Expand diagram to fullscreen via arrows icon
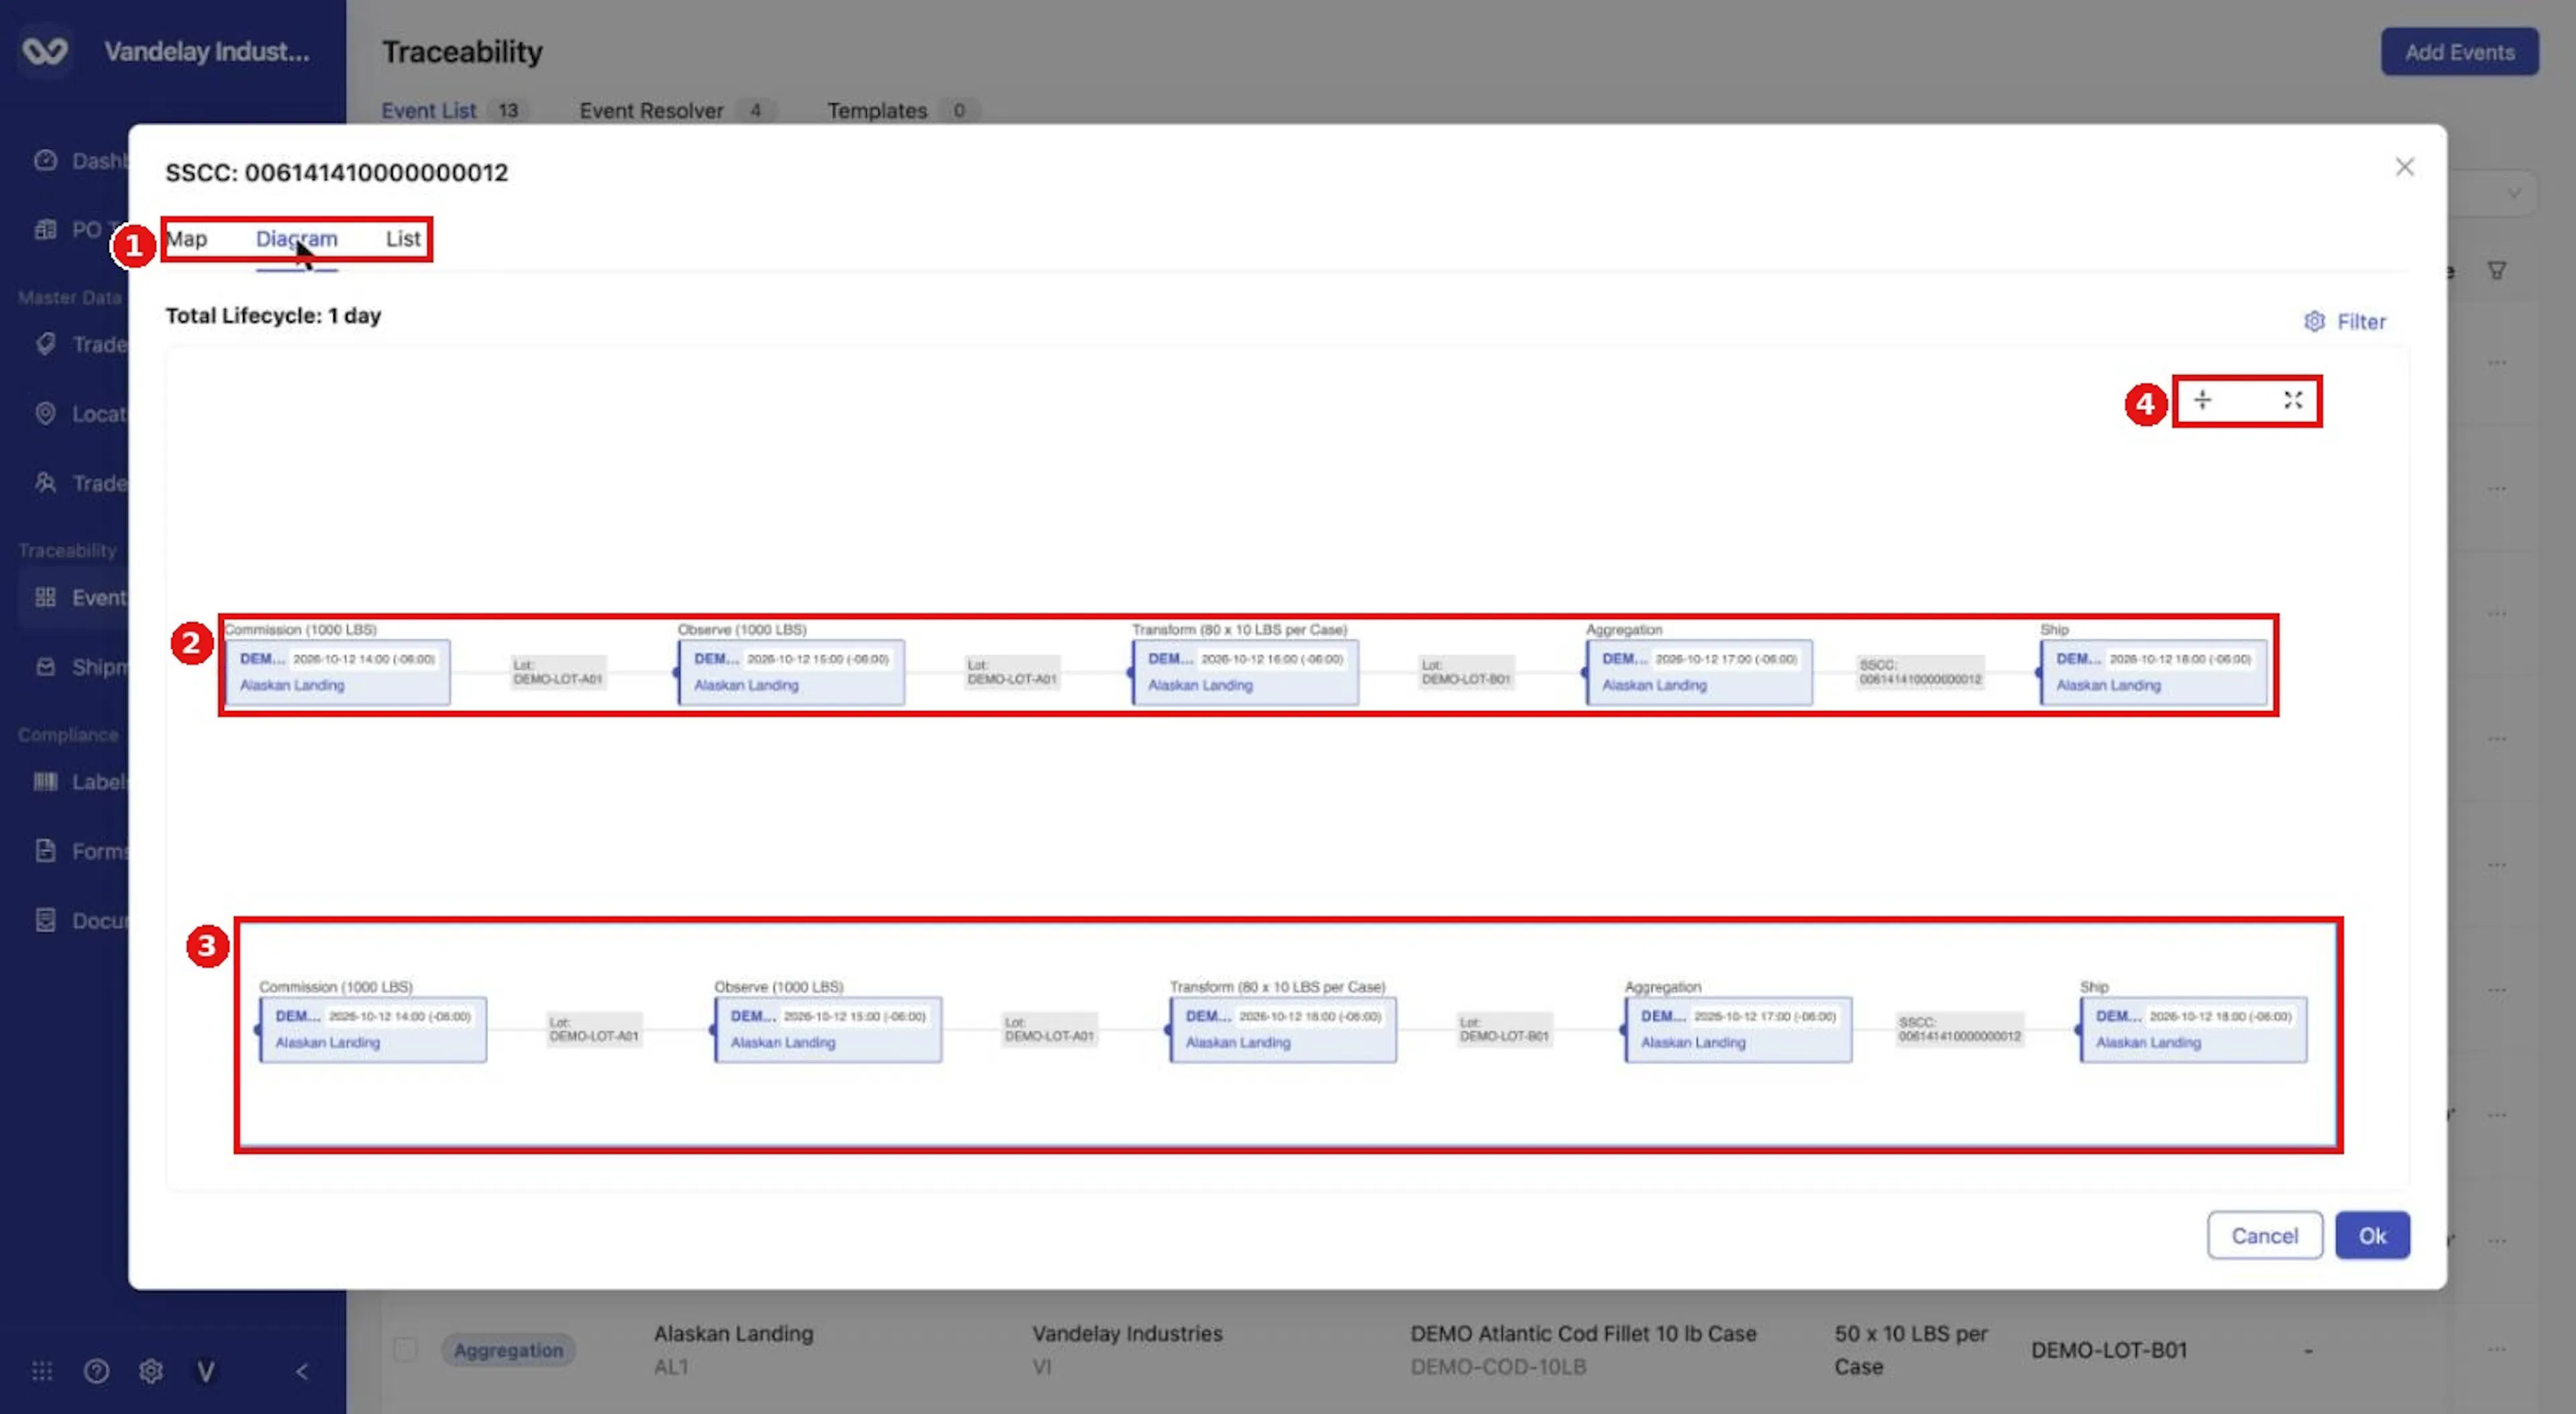The image size is (2576, 1414). (2293, 400)
